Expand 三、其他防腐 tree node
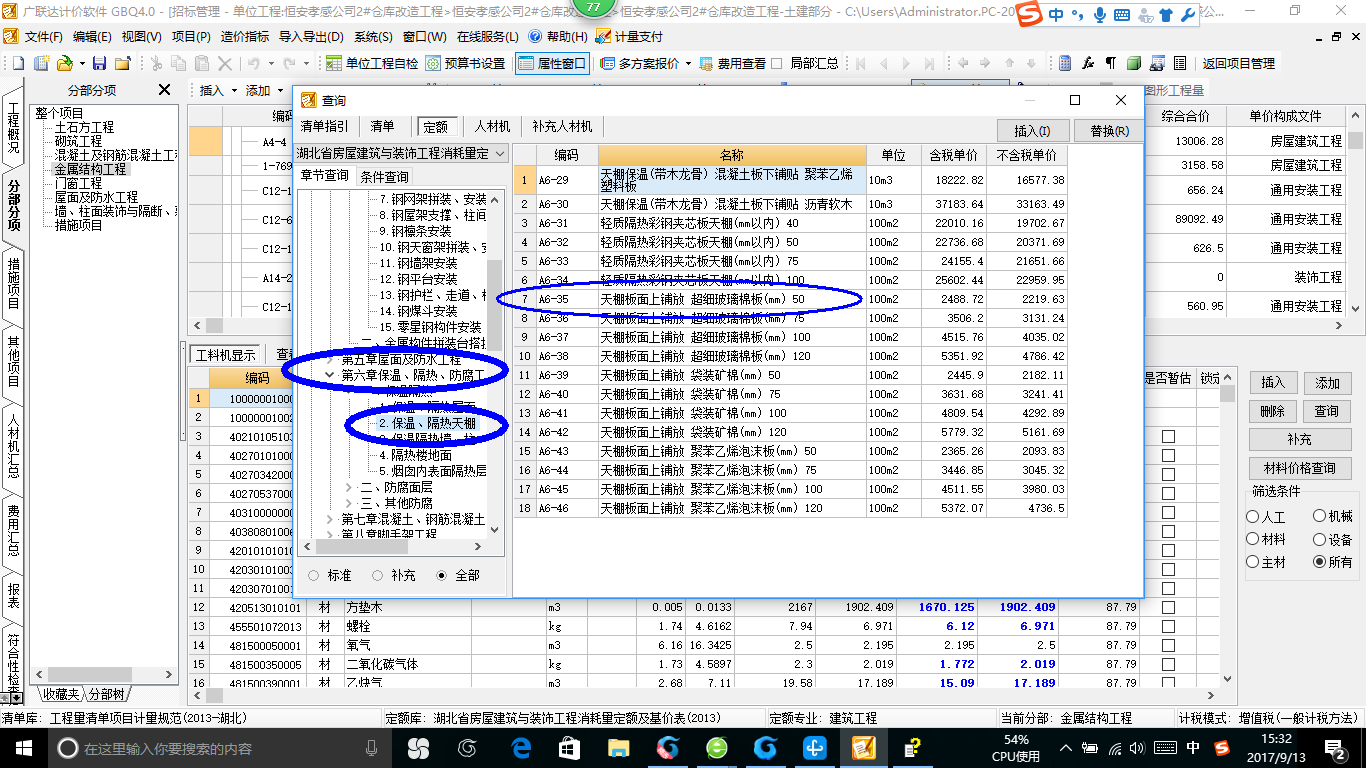Screen dimensions: 1366x768 349,503
